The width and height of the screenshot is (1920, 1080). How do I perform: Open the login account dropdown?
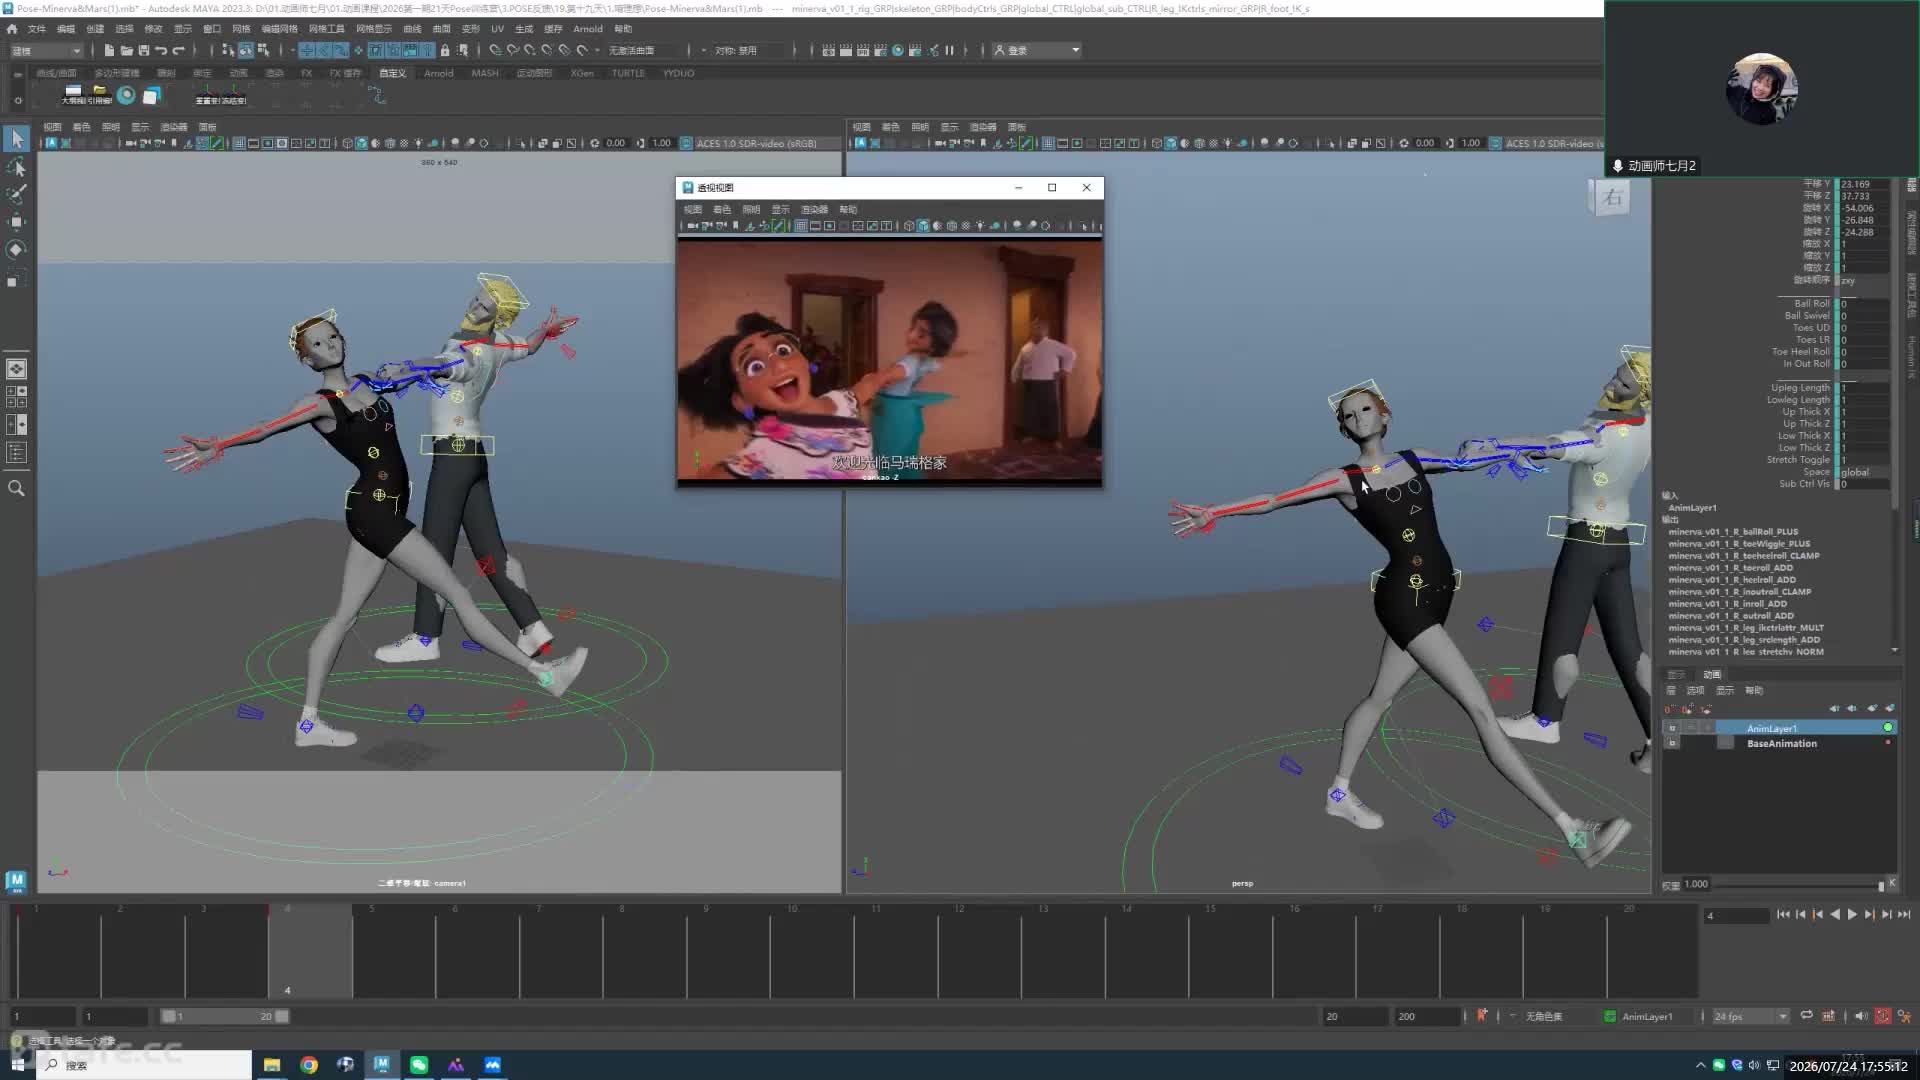tap(1037, 50)
